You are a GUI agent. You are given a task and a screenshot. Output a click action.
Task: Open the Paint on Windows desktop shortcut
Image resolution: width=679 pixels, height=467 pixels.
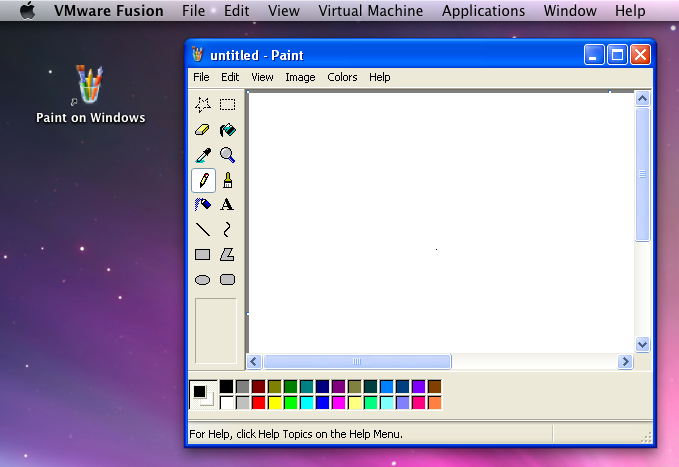pyautogui.click(x=90, y=94)
